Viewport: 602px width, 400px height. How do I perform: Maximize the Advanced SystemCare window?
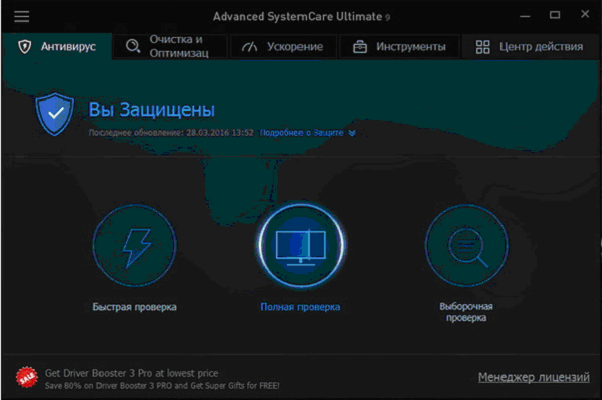[555, 15]
